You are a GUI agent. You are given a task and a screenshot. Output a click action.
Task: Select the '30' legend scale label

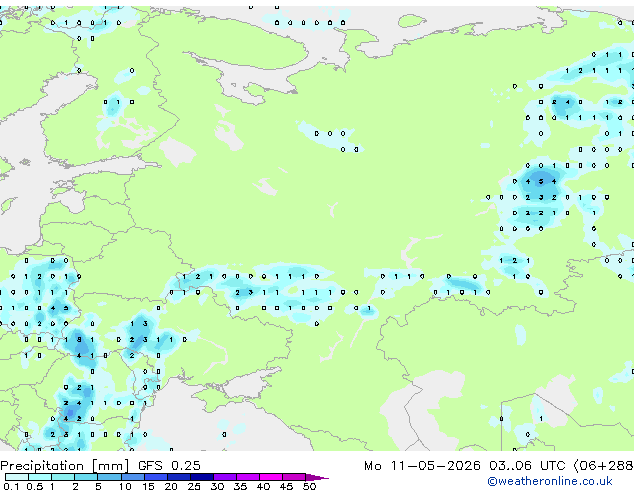click(x=217, y=486)
